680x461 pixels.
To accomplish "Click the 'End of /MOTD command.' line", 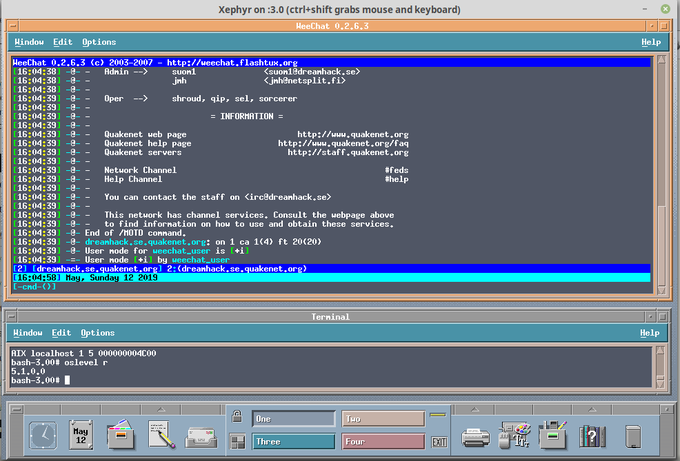I will click(x=135, y=233).
